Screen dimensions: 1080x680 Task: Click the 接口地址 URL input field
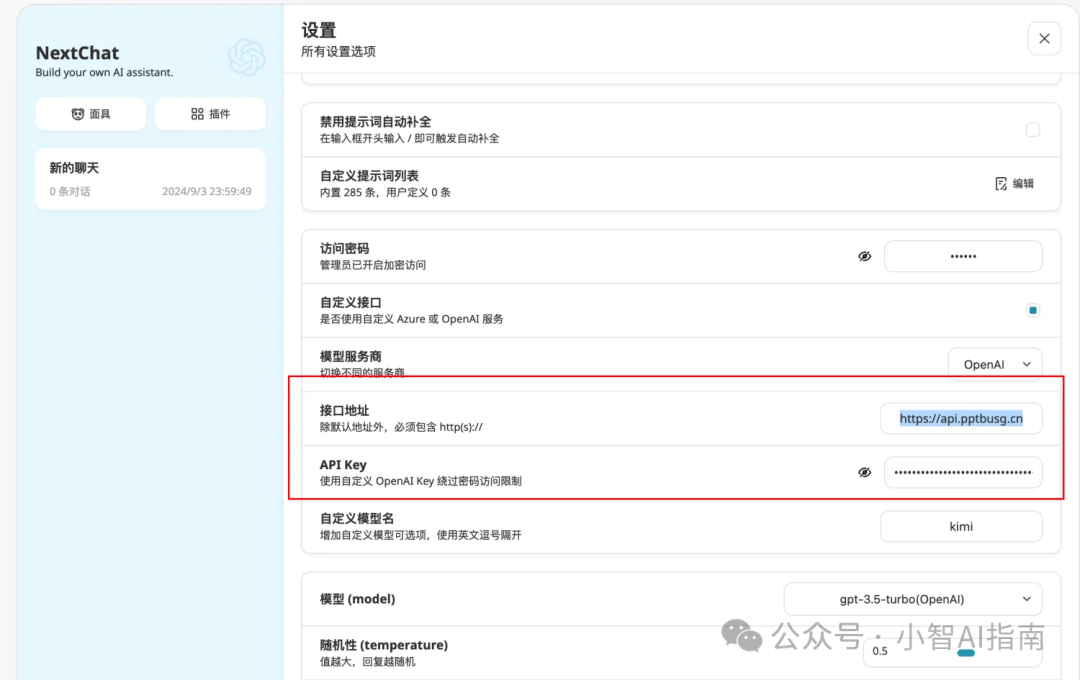tap(961, 418)
